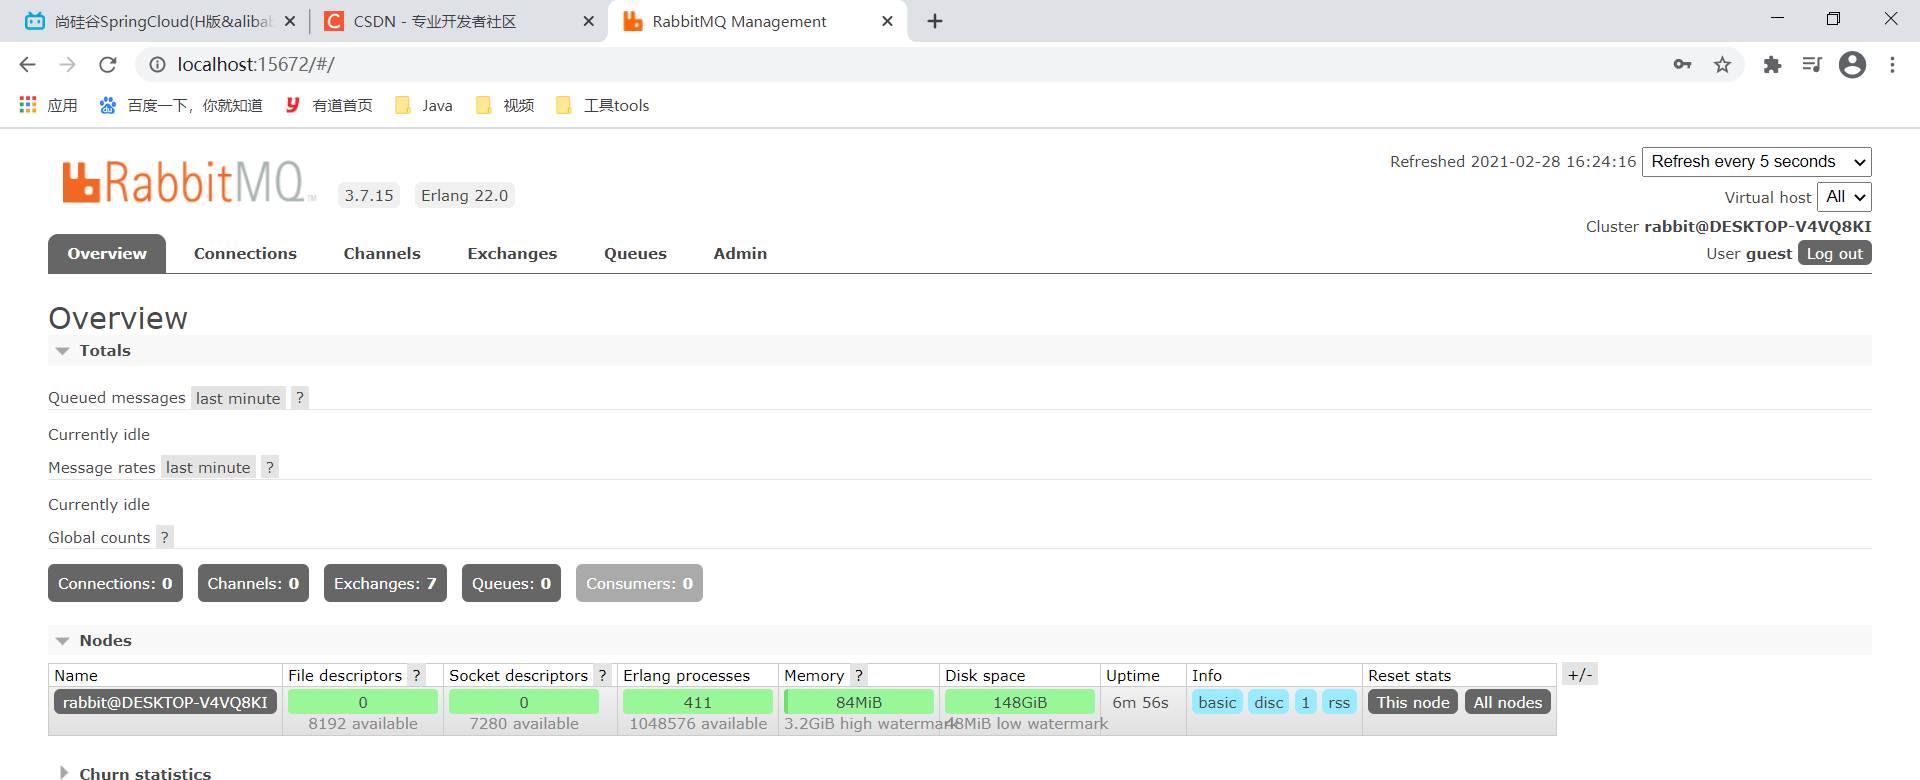
Task: Click the basic info tag
Action: pyautogui.click(x=1217, y=703)
